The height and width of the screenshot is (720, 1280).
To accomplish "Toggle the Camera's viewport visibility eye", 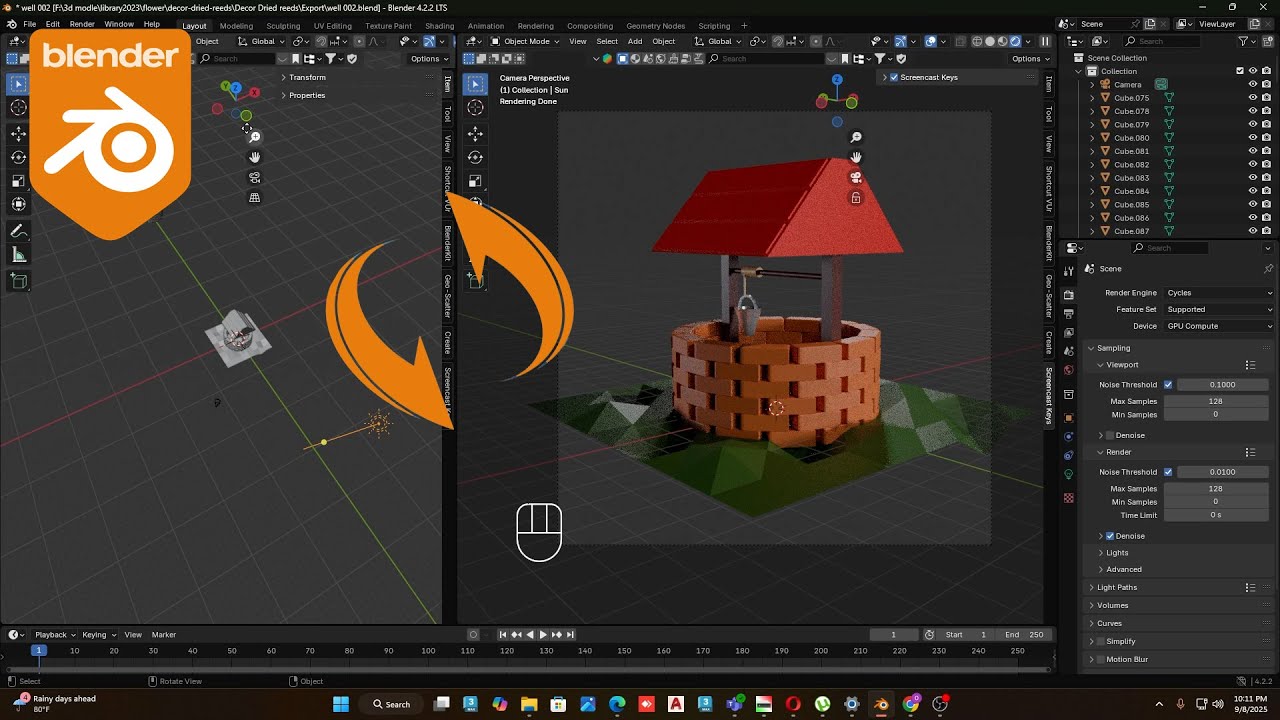I will tap(1252, 85).
